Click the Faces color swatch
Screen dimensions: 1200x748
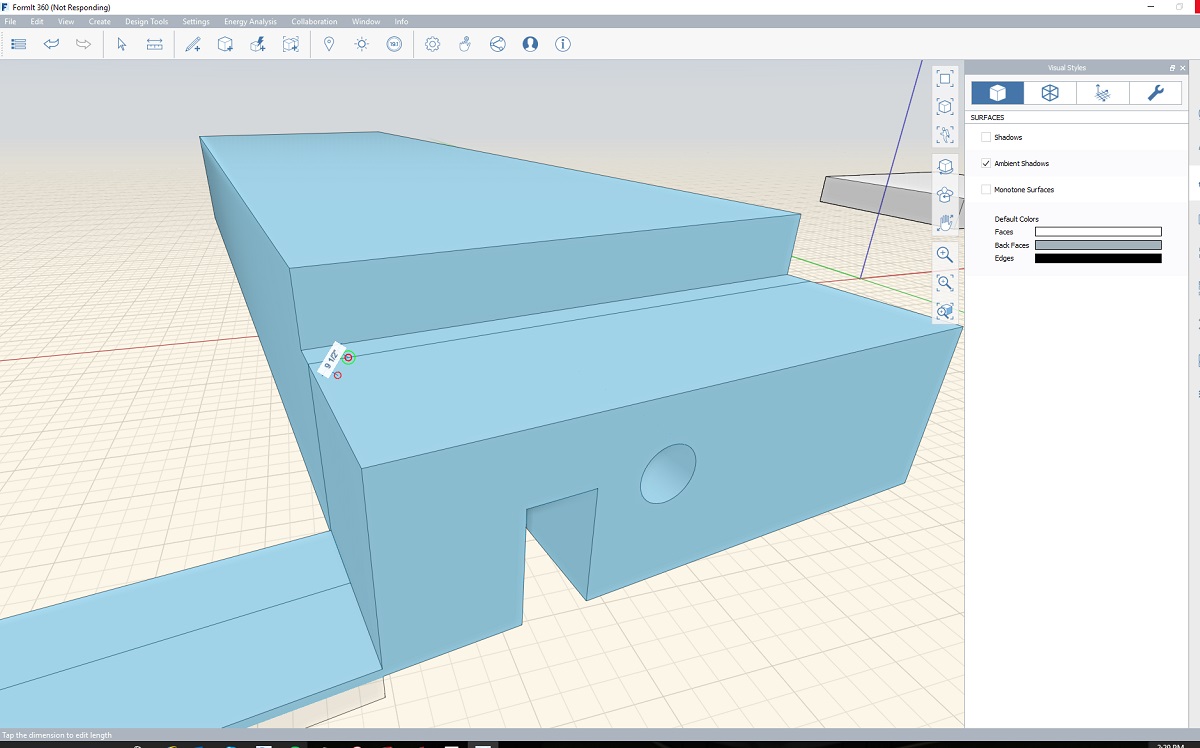[1097, 231]
